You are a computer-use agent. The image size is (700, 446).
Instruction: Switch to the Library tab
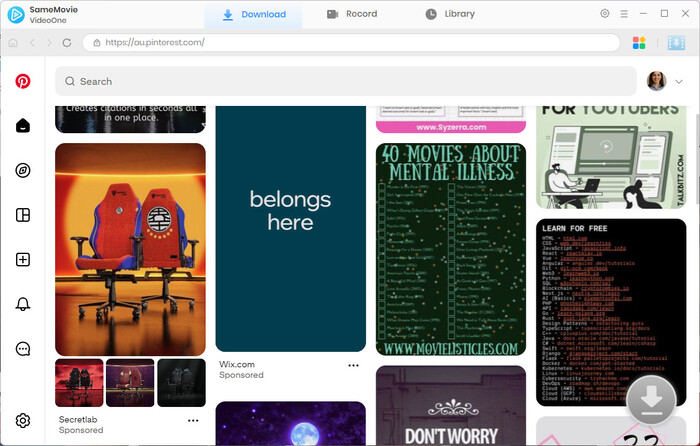click(x=450, y=14)
